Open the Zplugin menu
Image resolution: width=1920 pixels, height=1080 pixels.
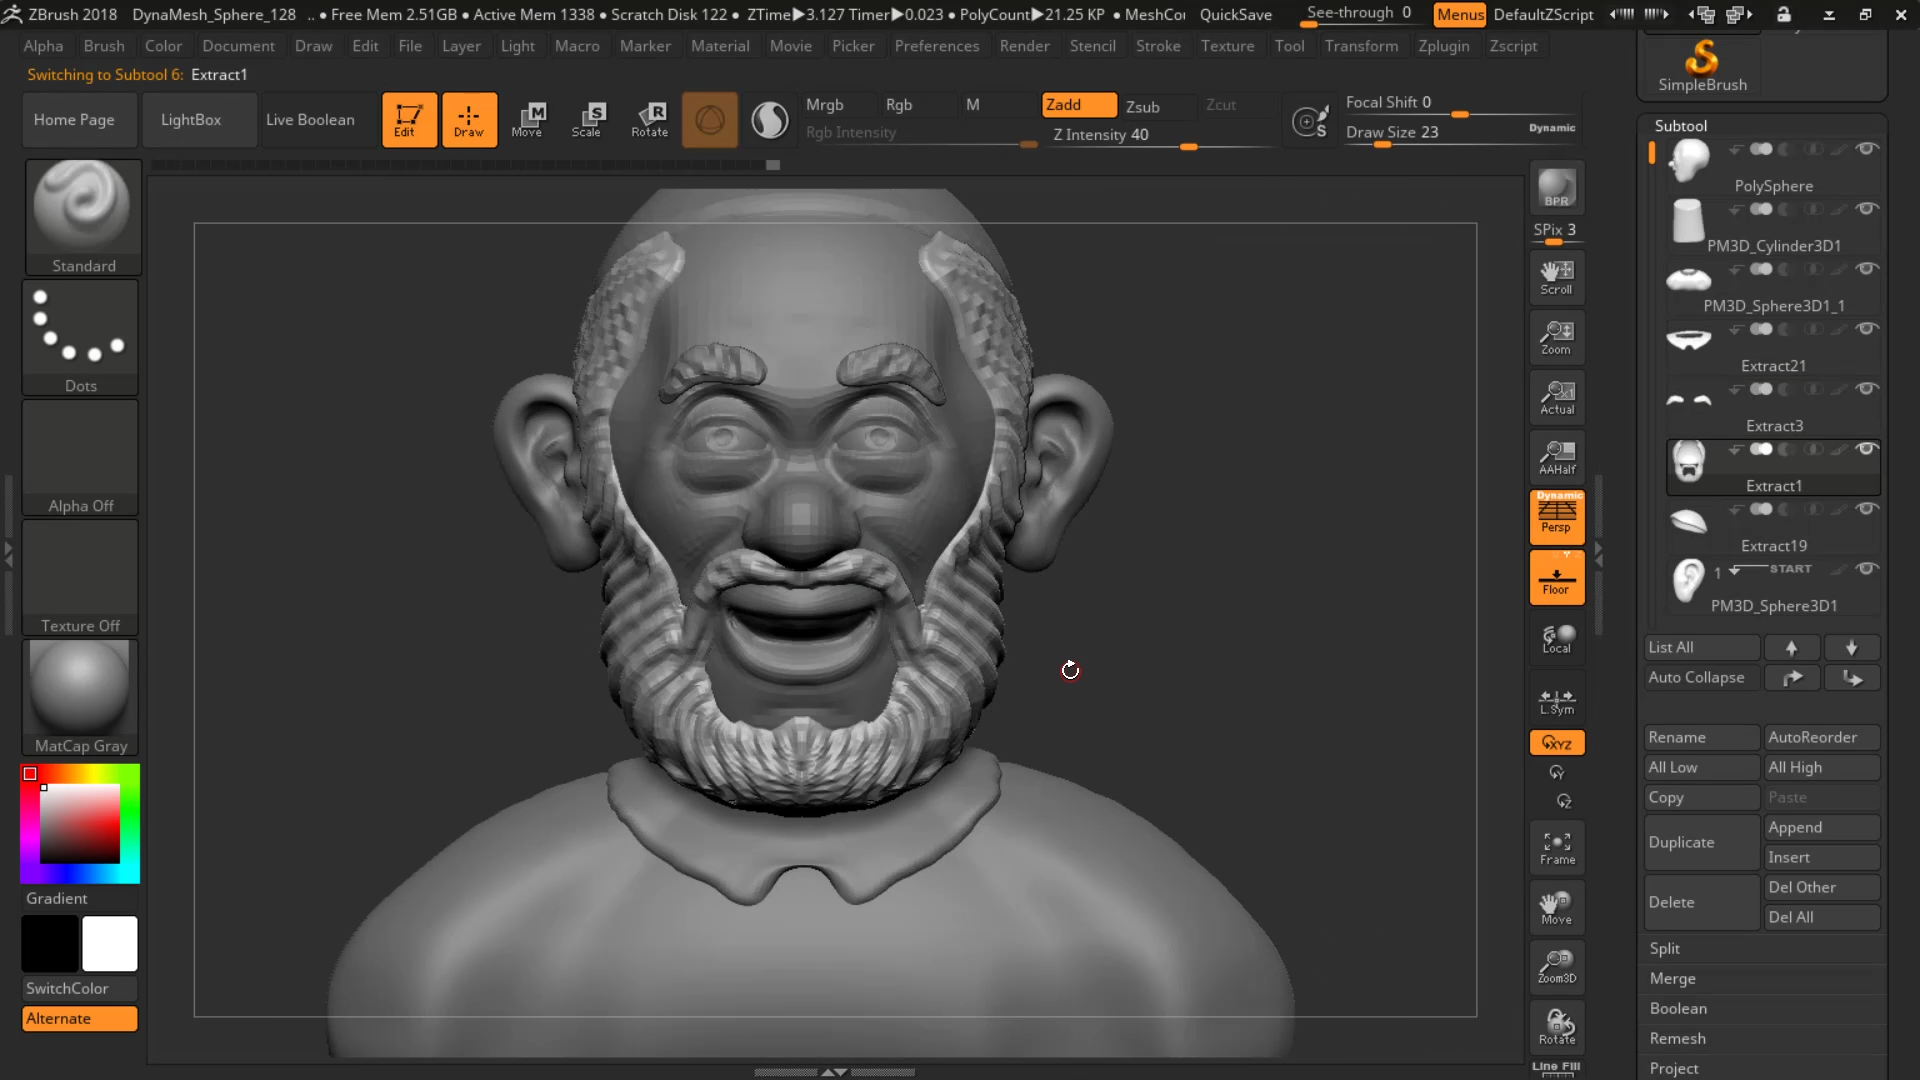click(1443, 46)
